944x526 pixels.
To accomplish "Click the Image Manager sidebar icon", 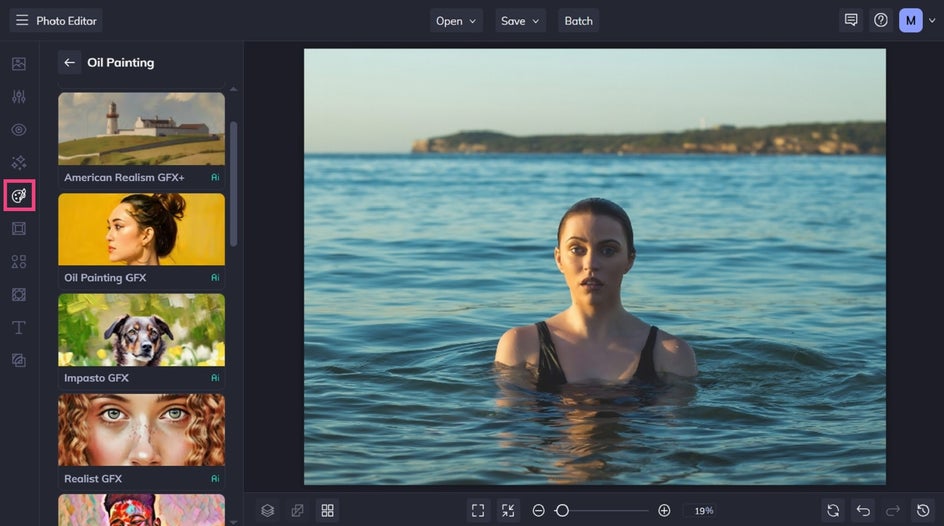I will click(19, 64).
